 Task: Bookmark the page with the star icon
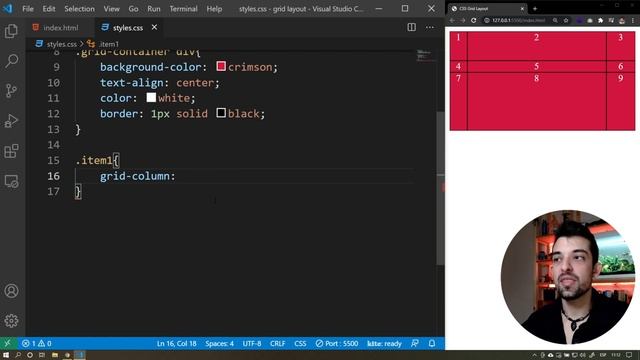(566, 20)
